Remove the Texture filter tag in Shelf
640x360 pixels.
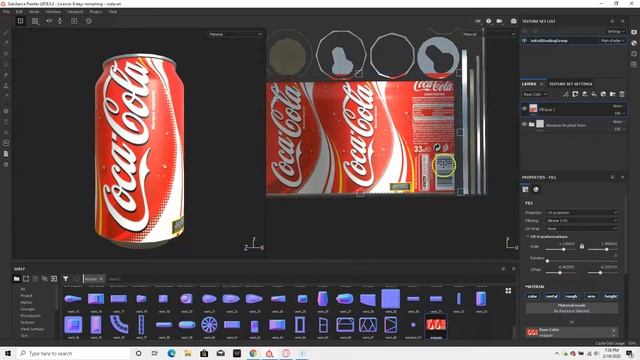click(101, 279)
